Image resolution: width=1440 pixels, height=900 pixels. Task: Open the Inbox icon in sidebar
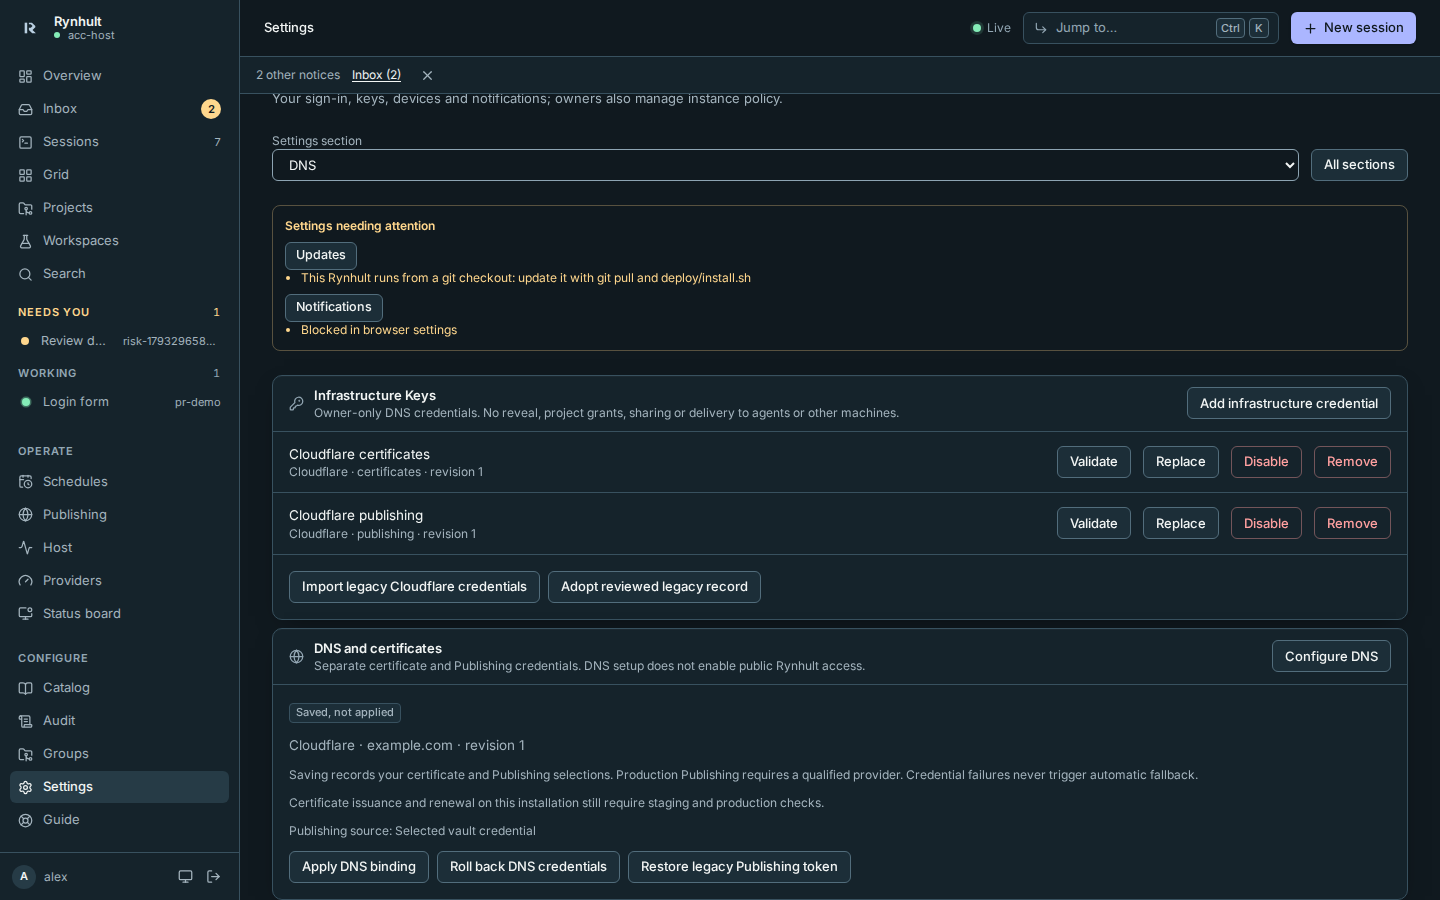(26, 109)
